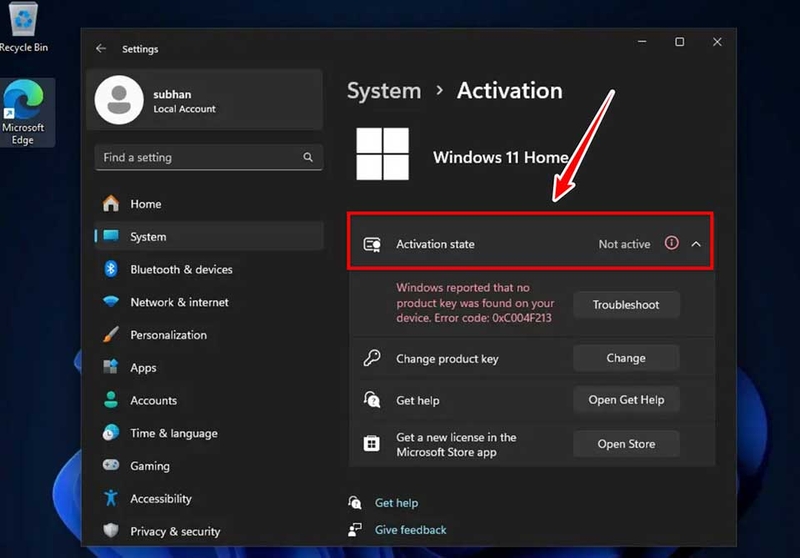Click the Privacy & security shield icon

click(x=111, y=530)
